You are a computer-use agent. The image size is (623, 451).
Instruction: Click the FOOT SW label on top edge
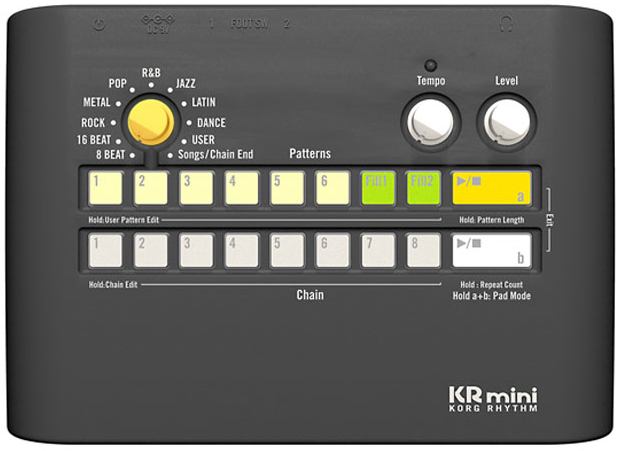point(250,24)
